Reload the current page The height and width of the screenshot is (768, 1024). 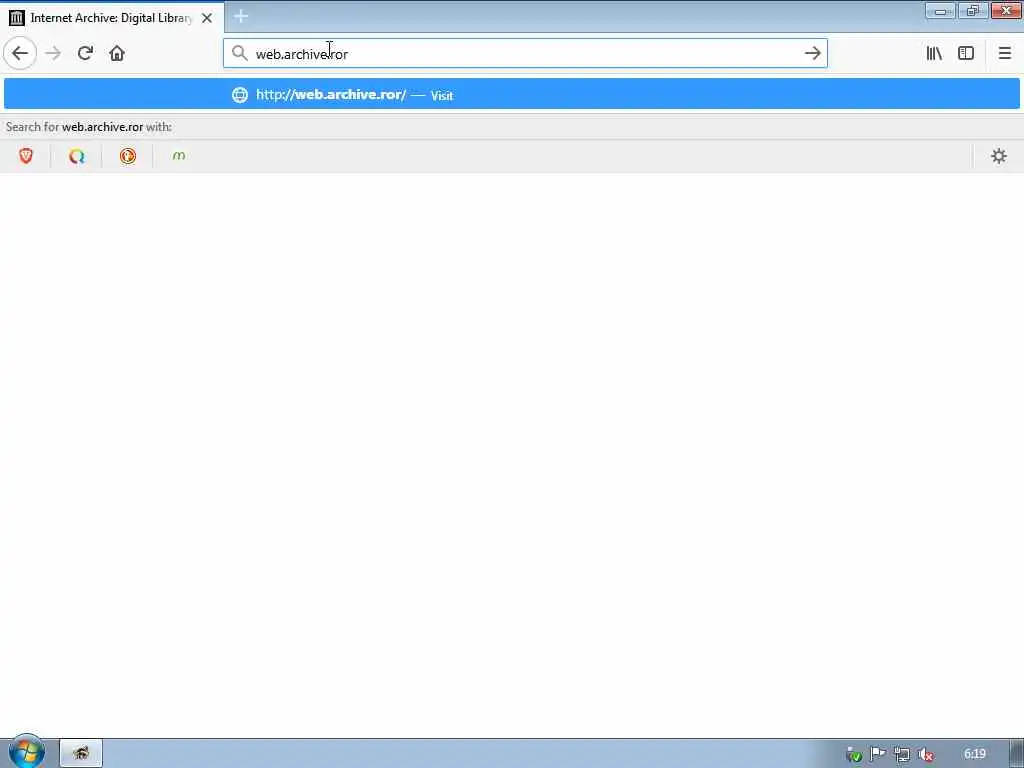tap(85, 53)
